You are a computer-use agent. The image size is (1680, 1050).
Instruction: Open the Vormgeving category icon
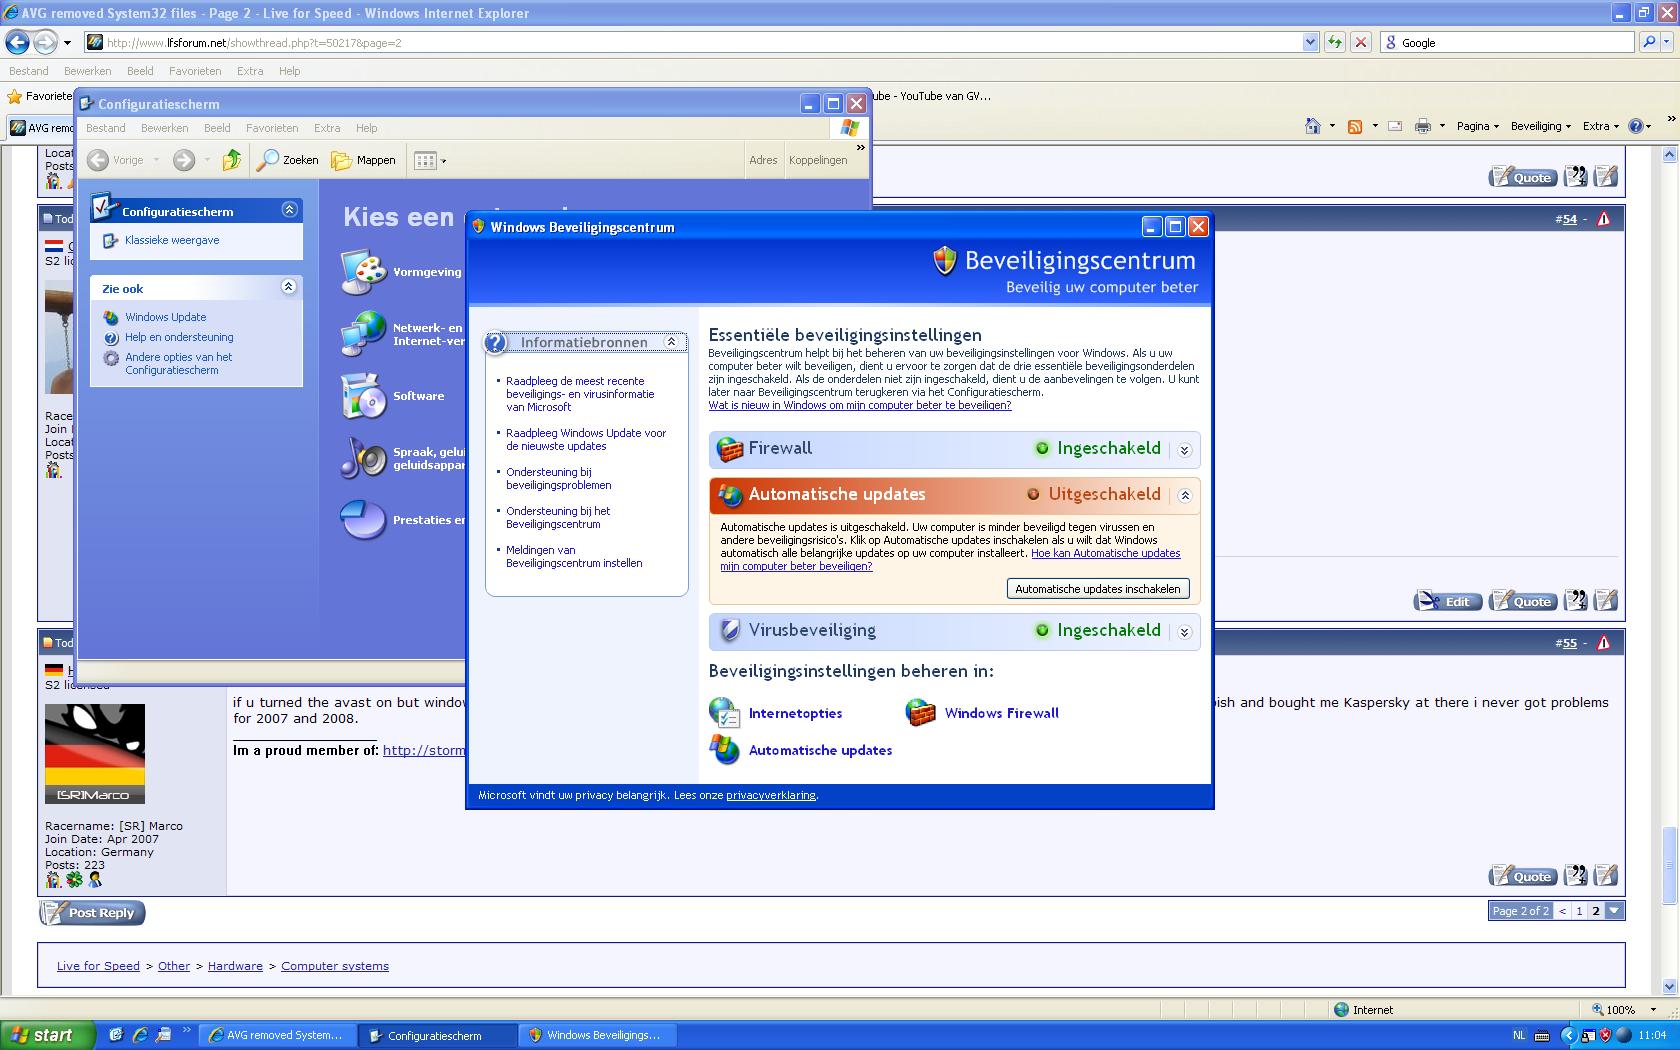[362, 272]
